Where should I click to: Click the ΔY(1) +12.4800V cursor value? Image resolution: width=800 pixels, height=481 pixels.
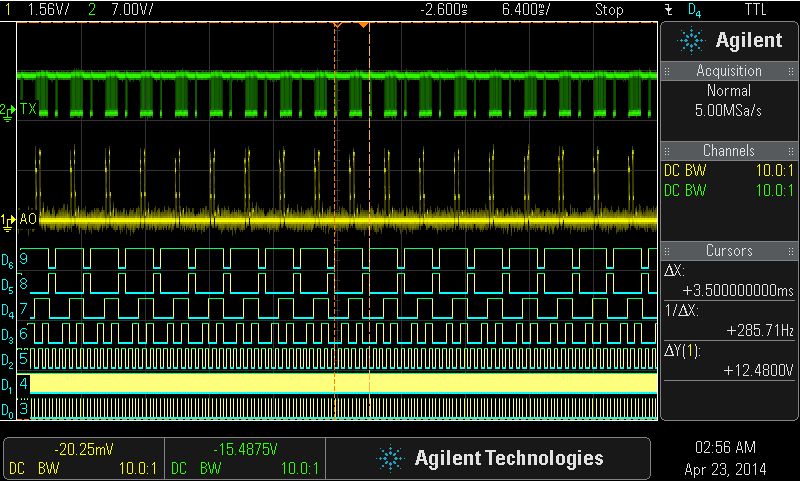pyautogui.click(x=759, y=370)
